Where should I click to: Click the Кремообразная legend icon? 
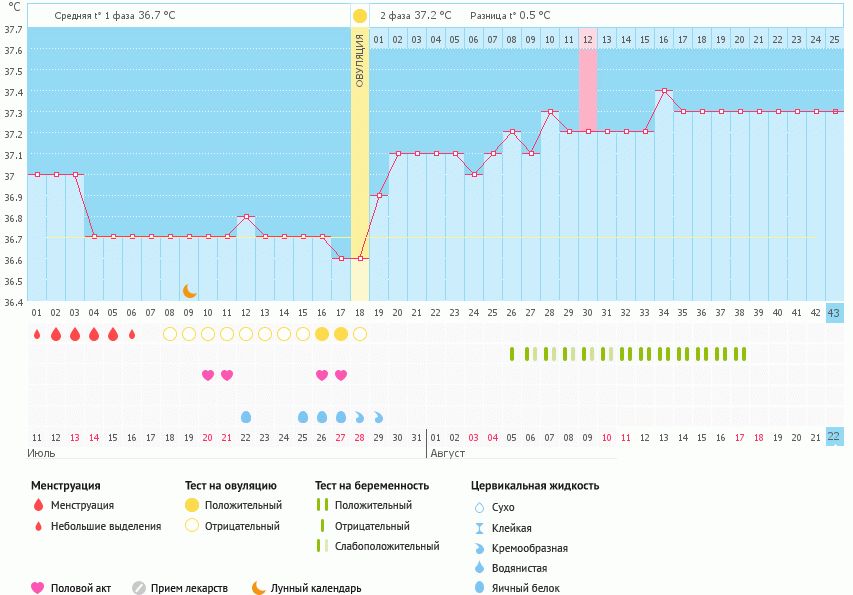click(x=479, y=548)
